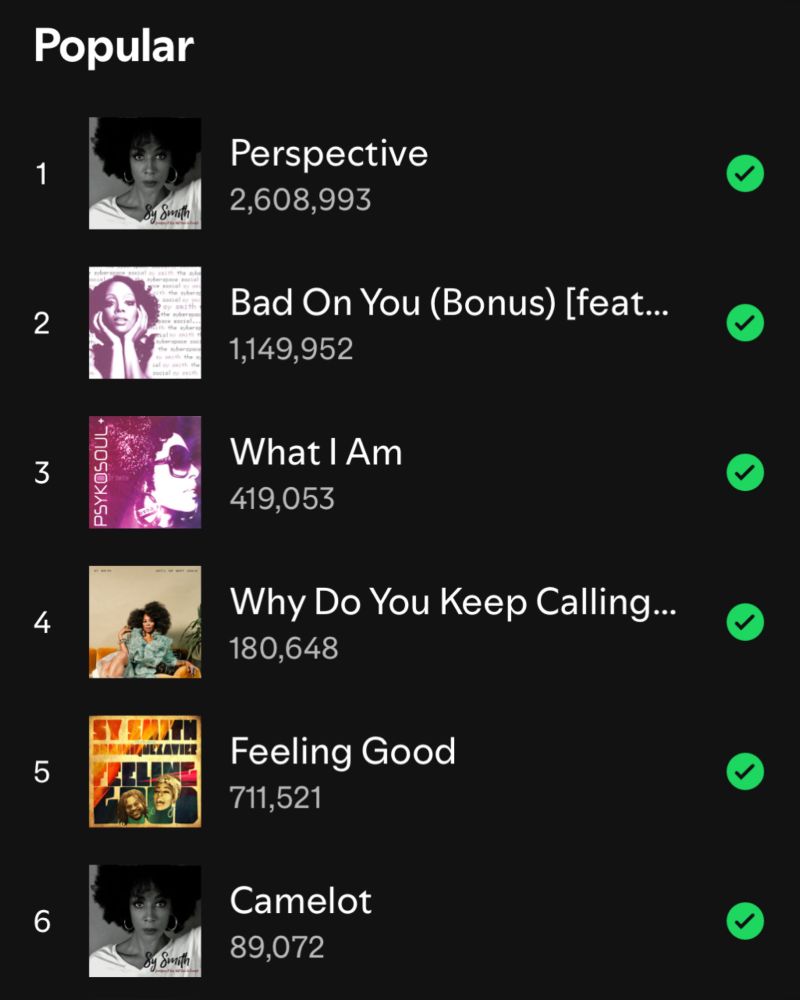Click the green checkmark next to Perspective
800x1000 pixels.
(745, 173)
